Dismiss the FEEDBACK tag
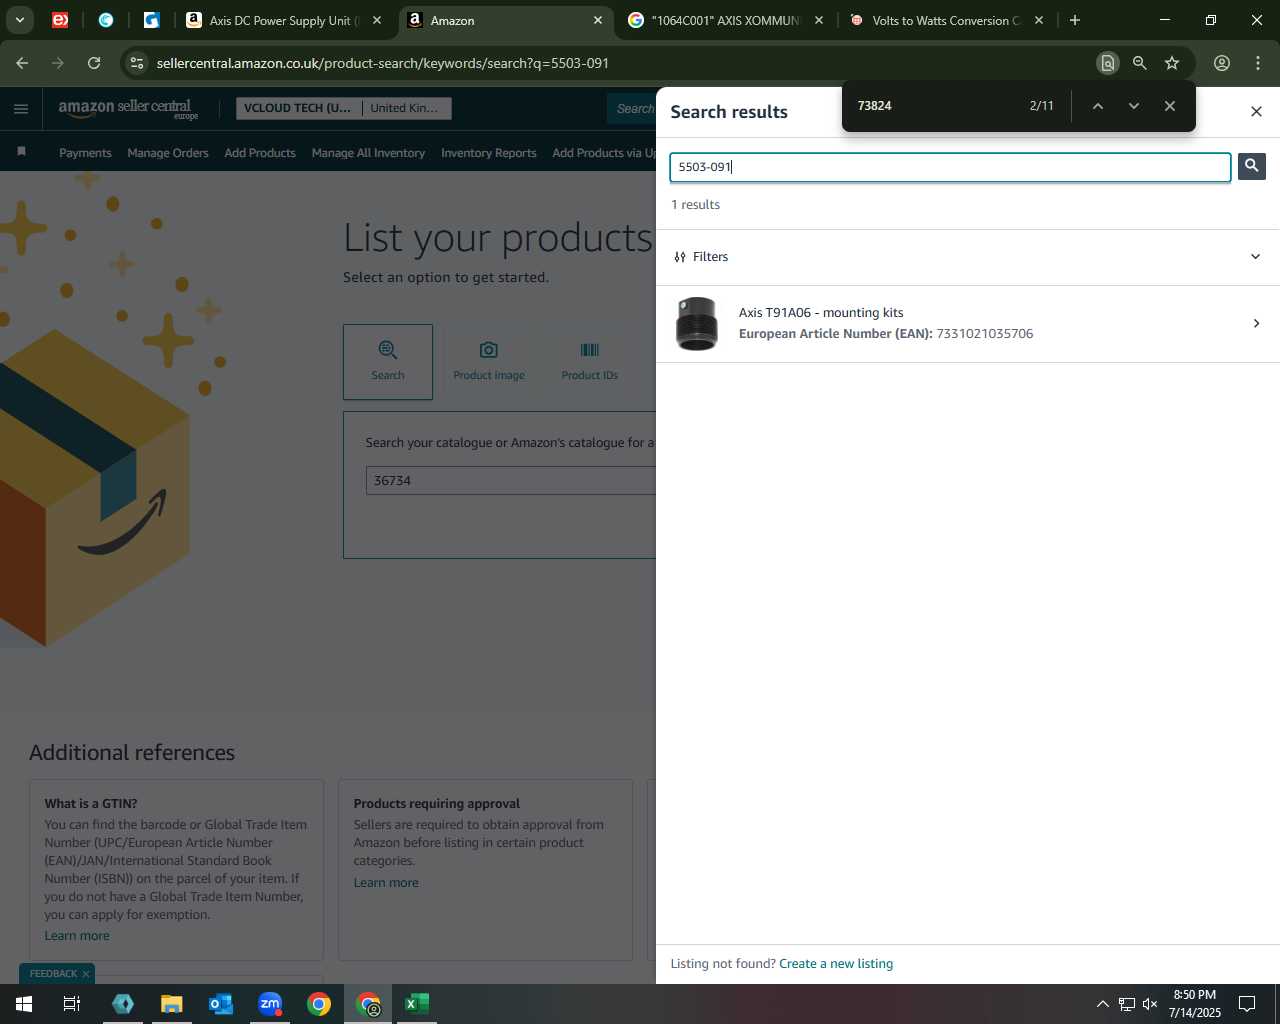Screen dimensions: 1280x1024 pos(86,974)
